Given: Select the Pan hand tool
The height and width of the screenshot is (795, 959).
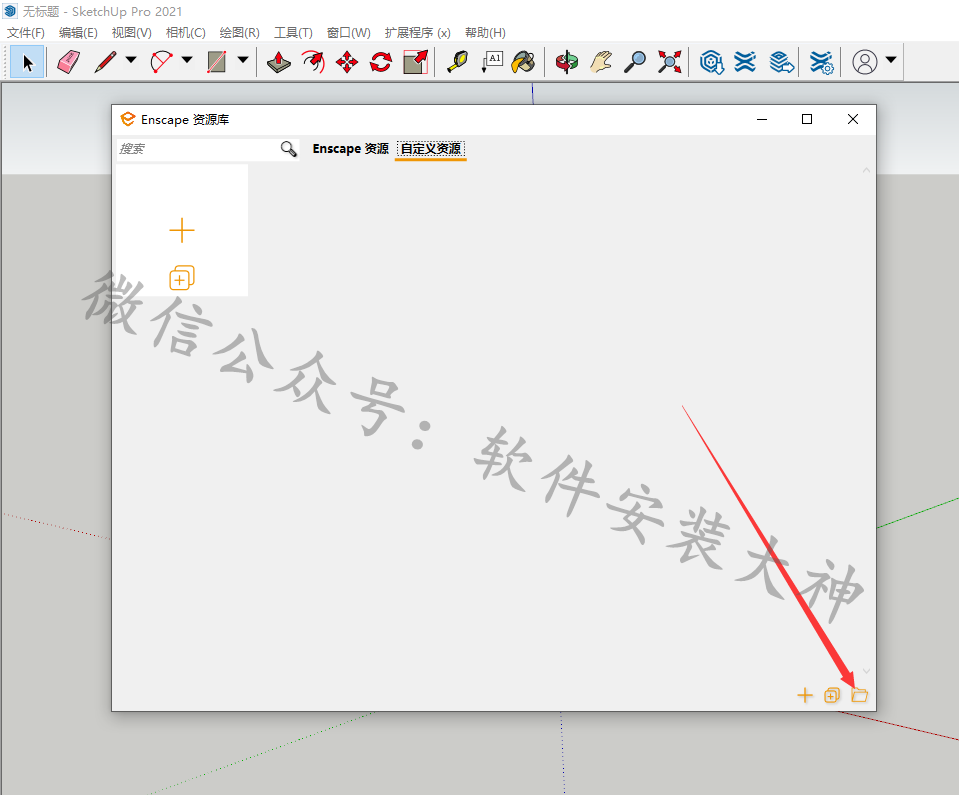Looking at the screenshot, I should click(601, 62).
